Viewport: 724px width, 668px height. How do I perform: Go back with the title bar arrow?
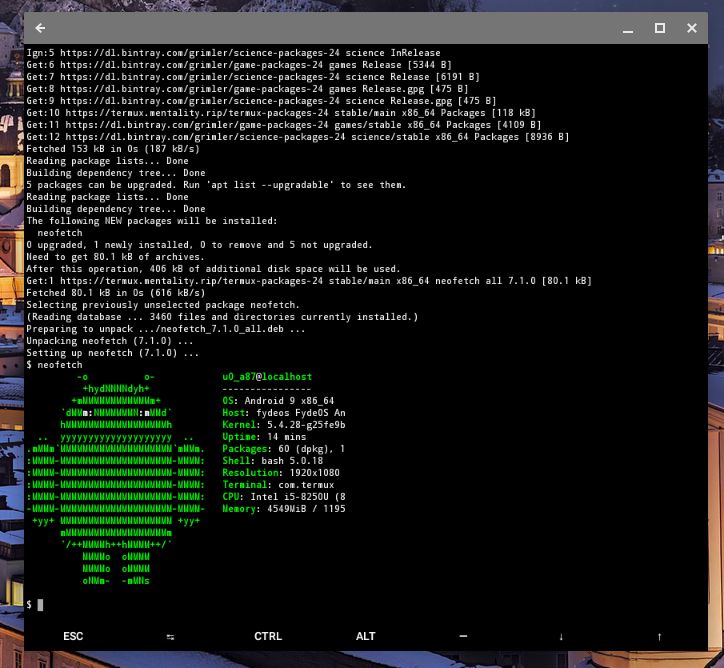pos(40,28)
